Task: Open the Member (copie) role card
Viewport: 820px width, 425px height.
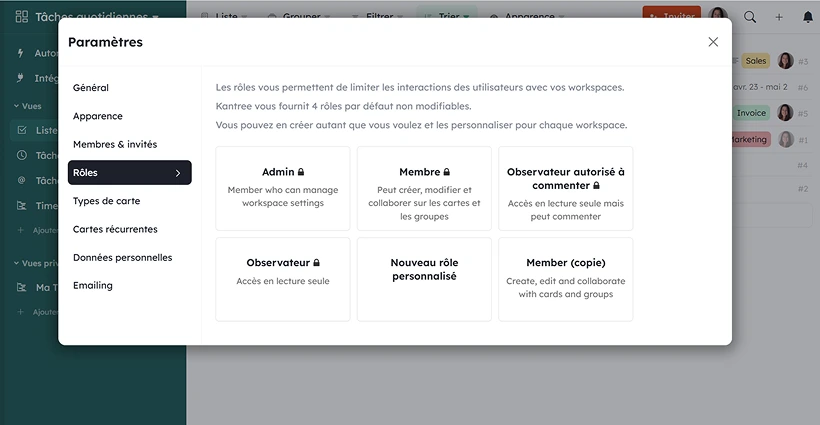Action: [565, 278]
